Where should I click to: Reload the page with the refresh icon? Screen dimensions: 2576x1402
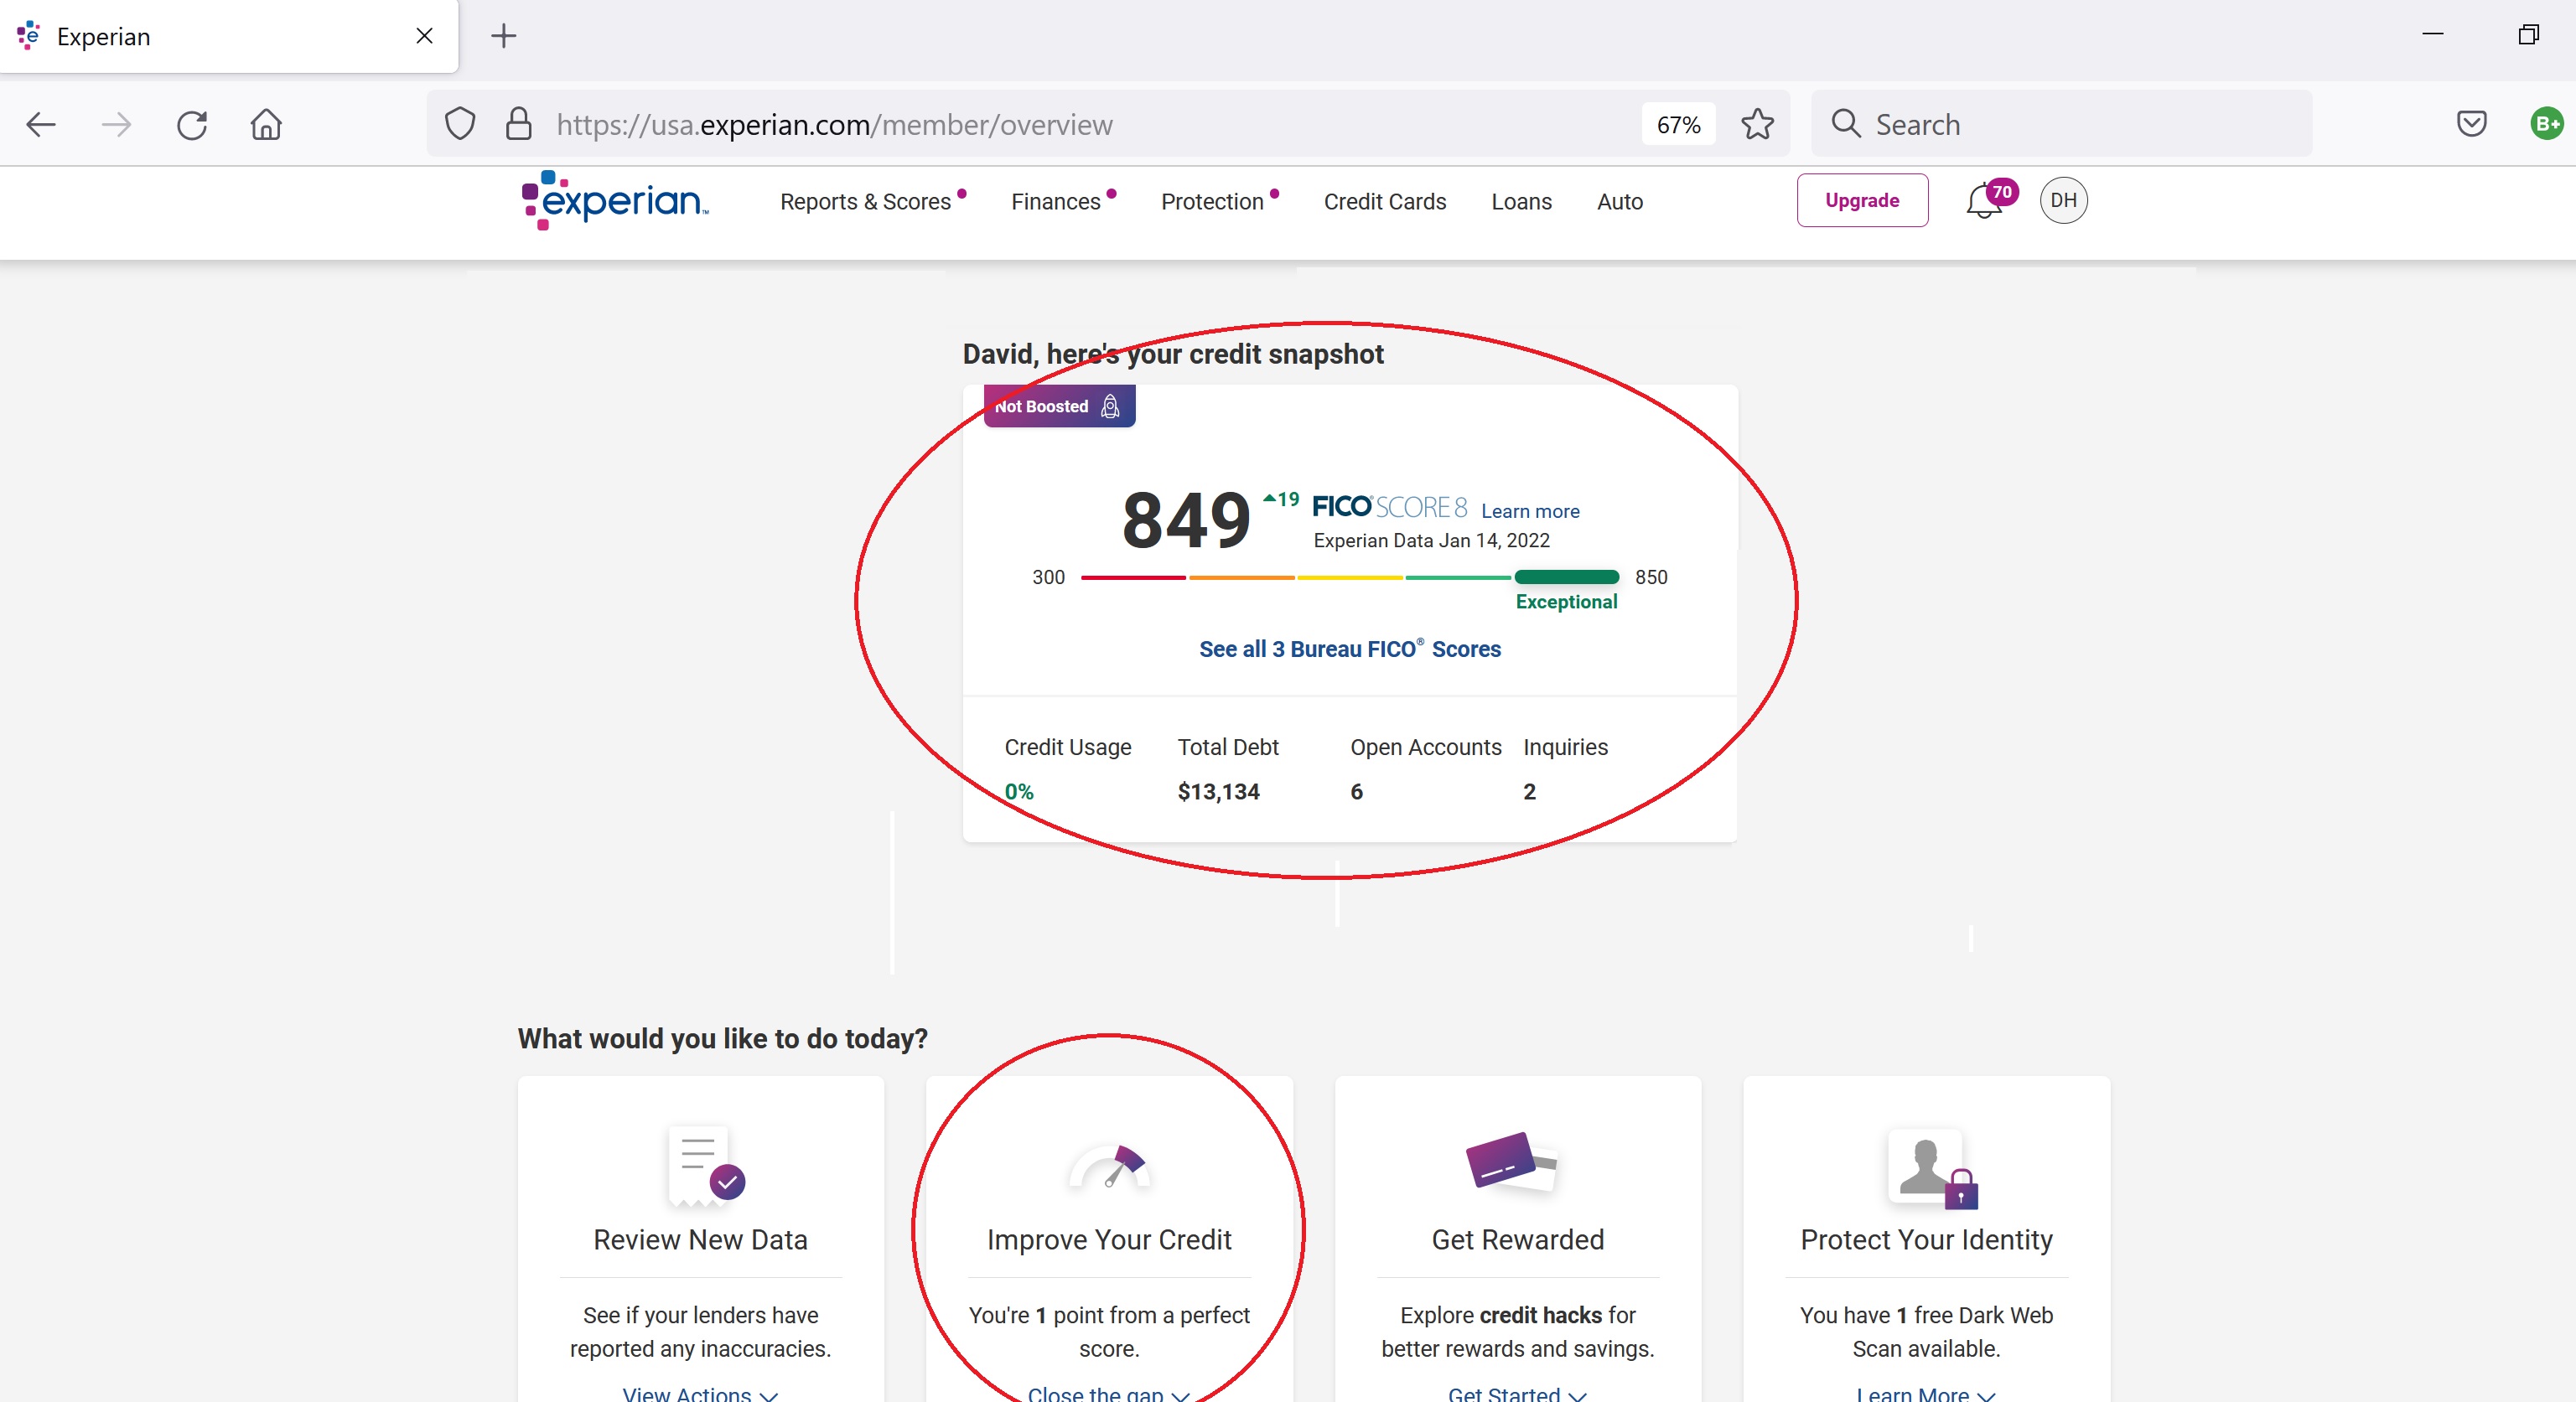point(192,125)
